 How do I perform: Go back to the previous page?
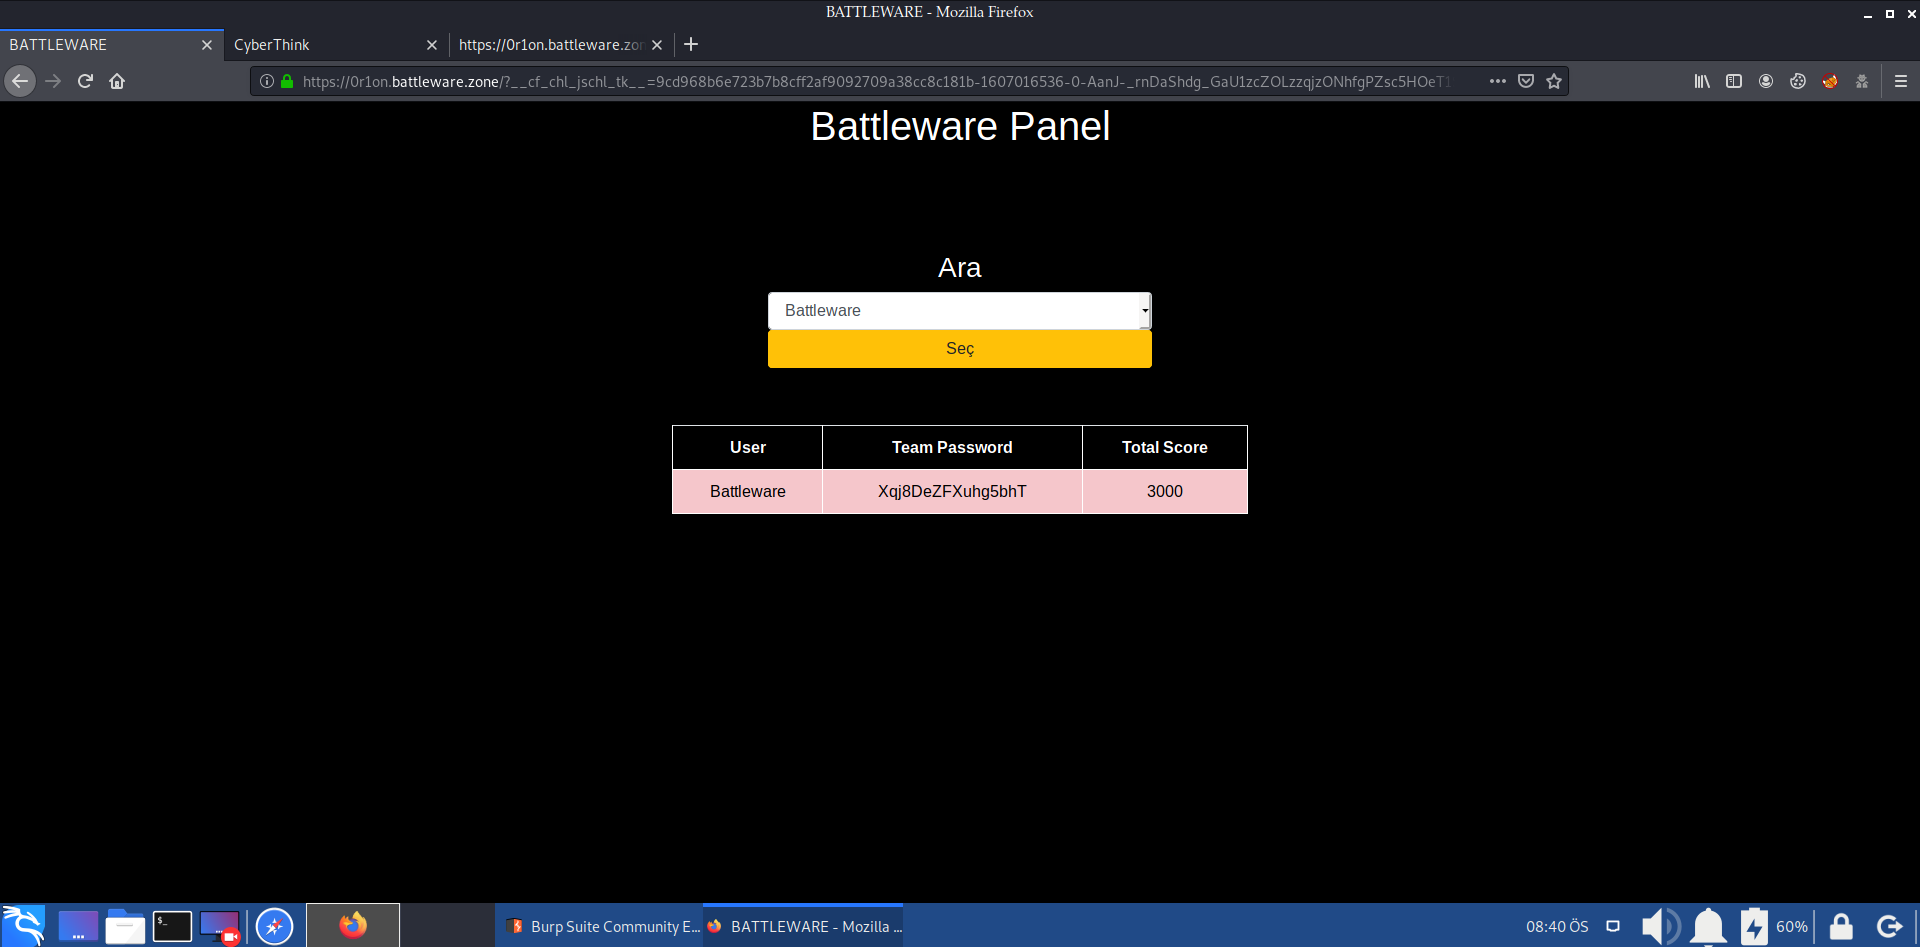coord(20,81)
